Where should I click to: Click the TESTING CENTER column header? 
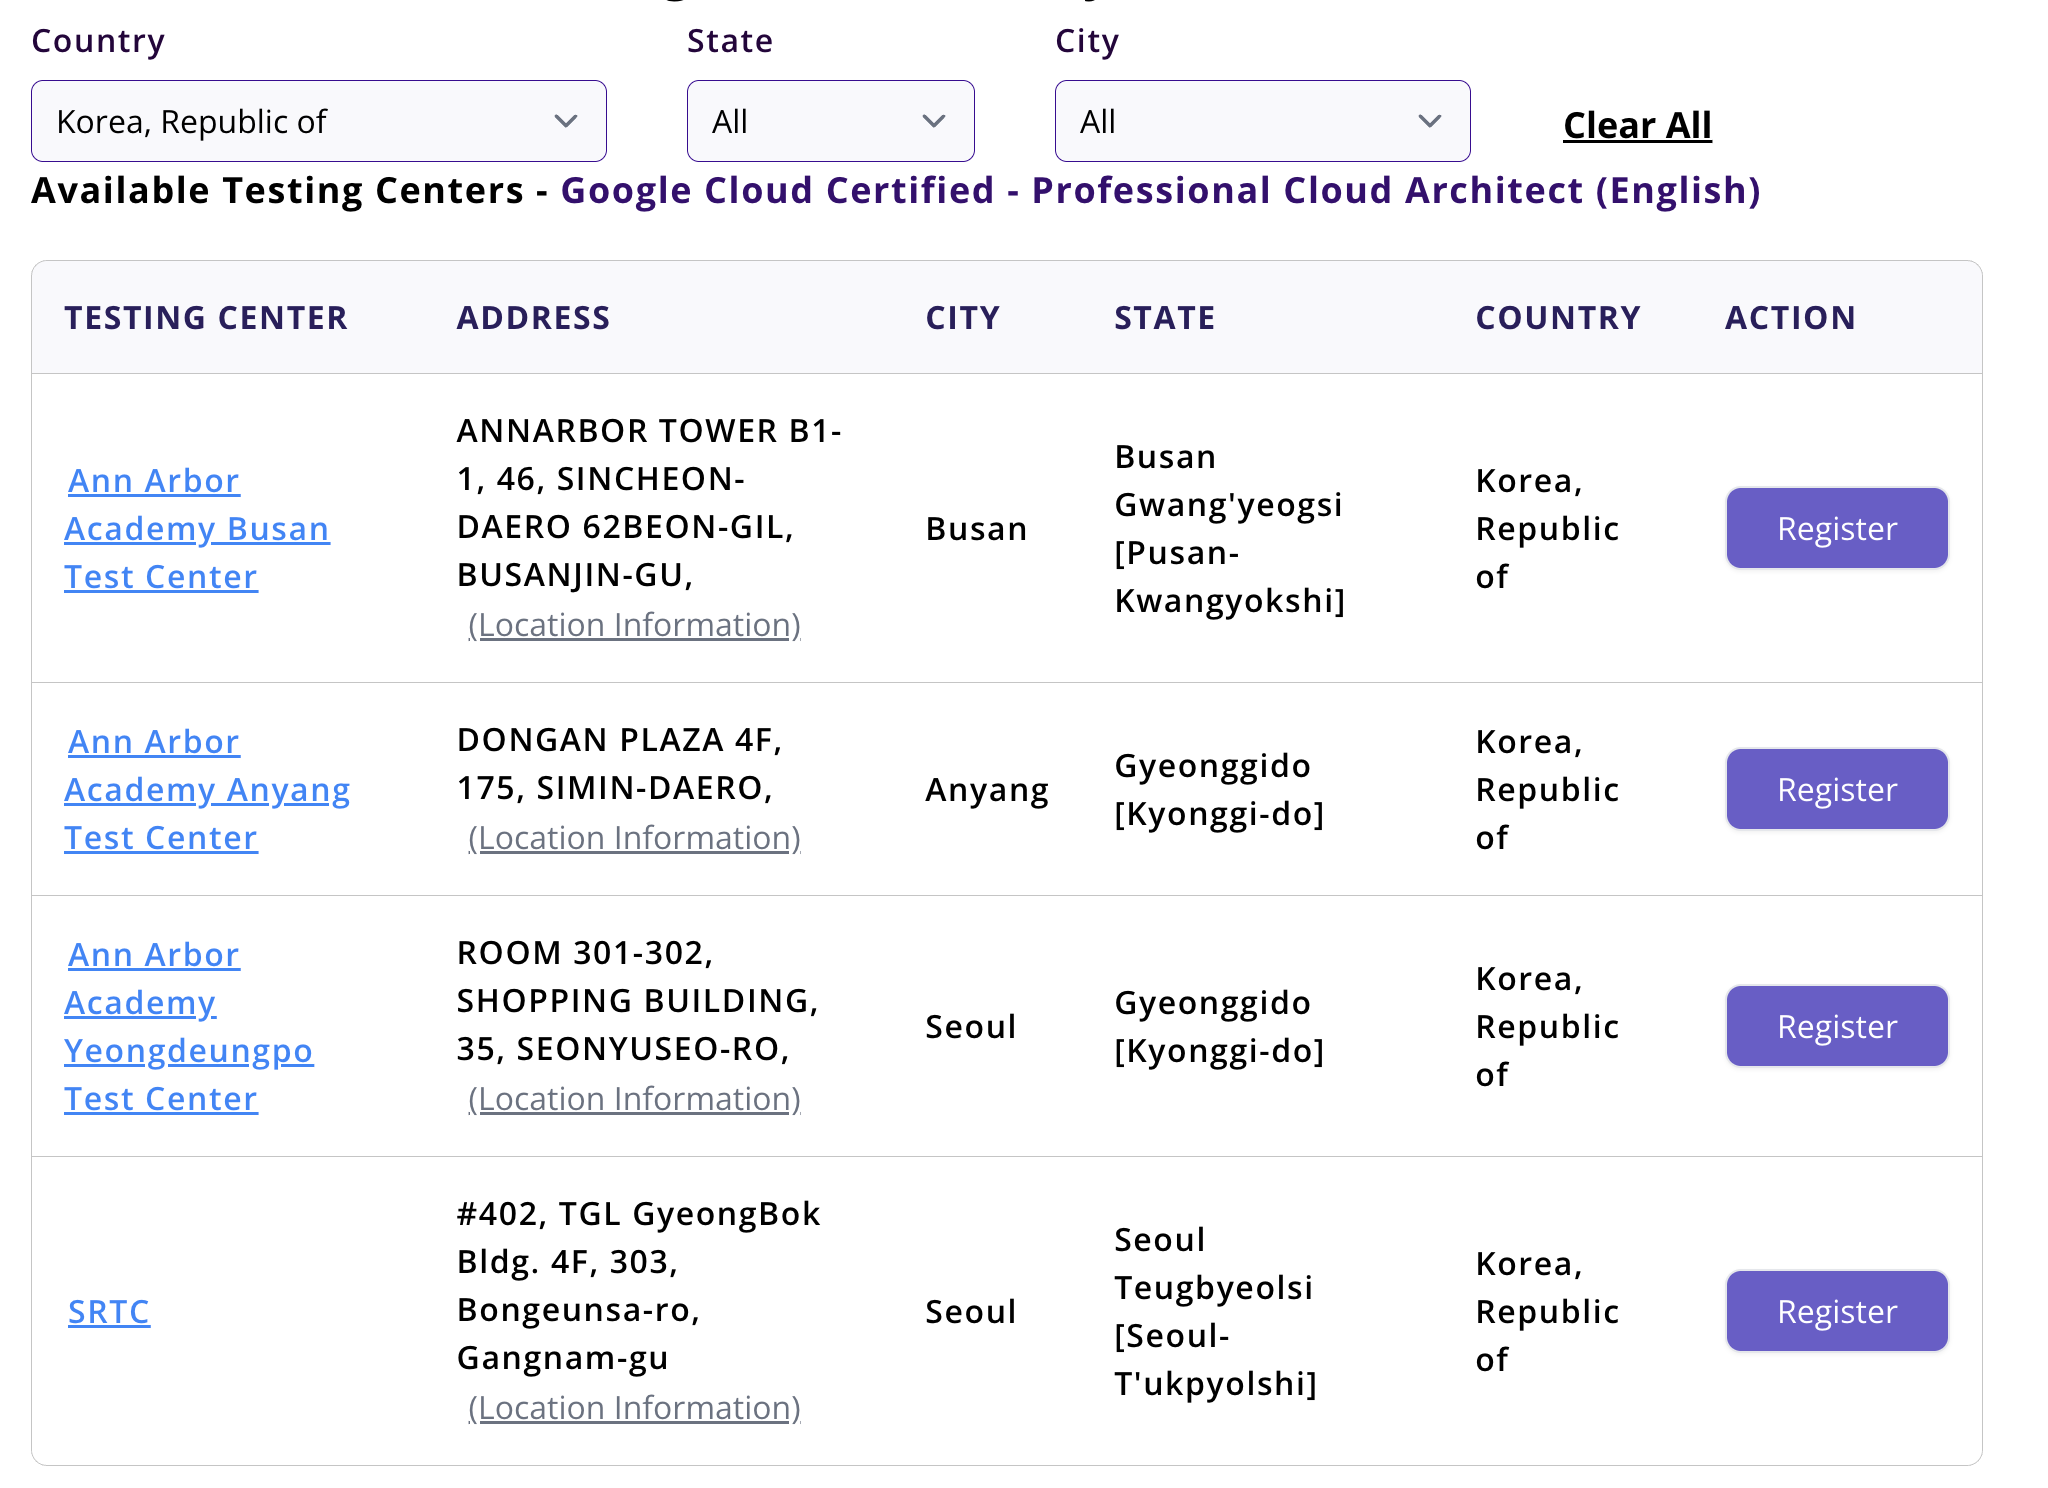pyautogui.click(x=206, y=318)
